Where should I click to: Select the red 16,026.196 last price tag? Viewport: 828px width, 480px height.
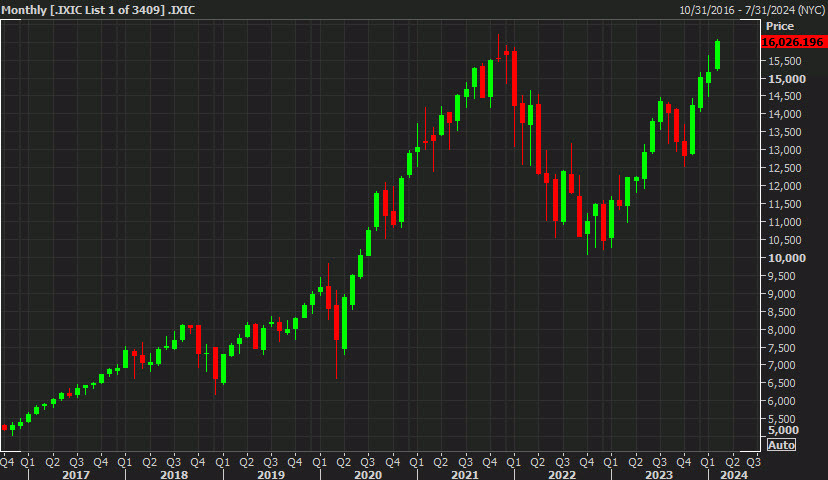point(794,42)
